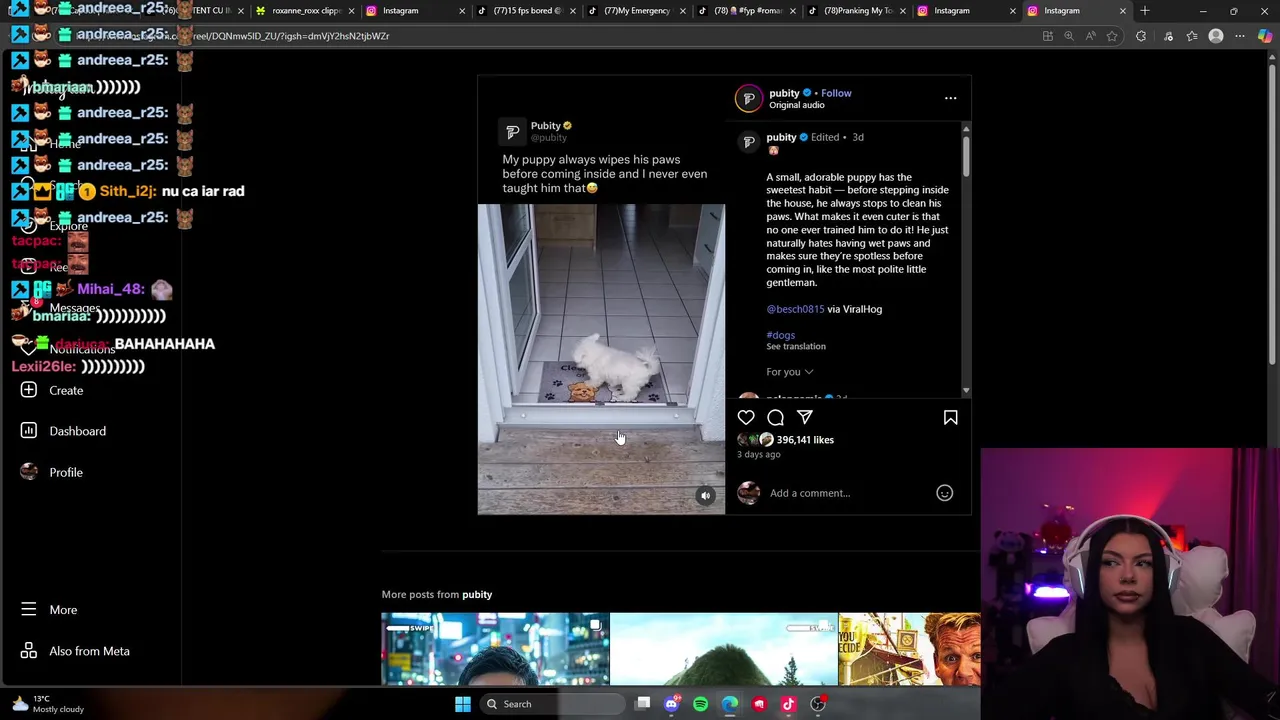Open pubity profile from post header name

click(x=784, y=93)
